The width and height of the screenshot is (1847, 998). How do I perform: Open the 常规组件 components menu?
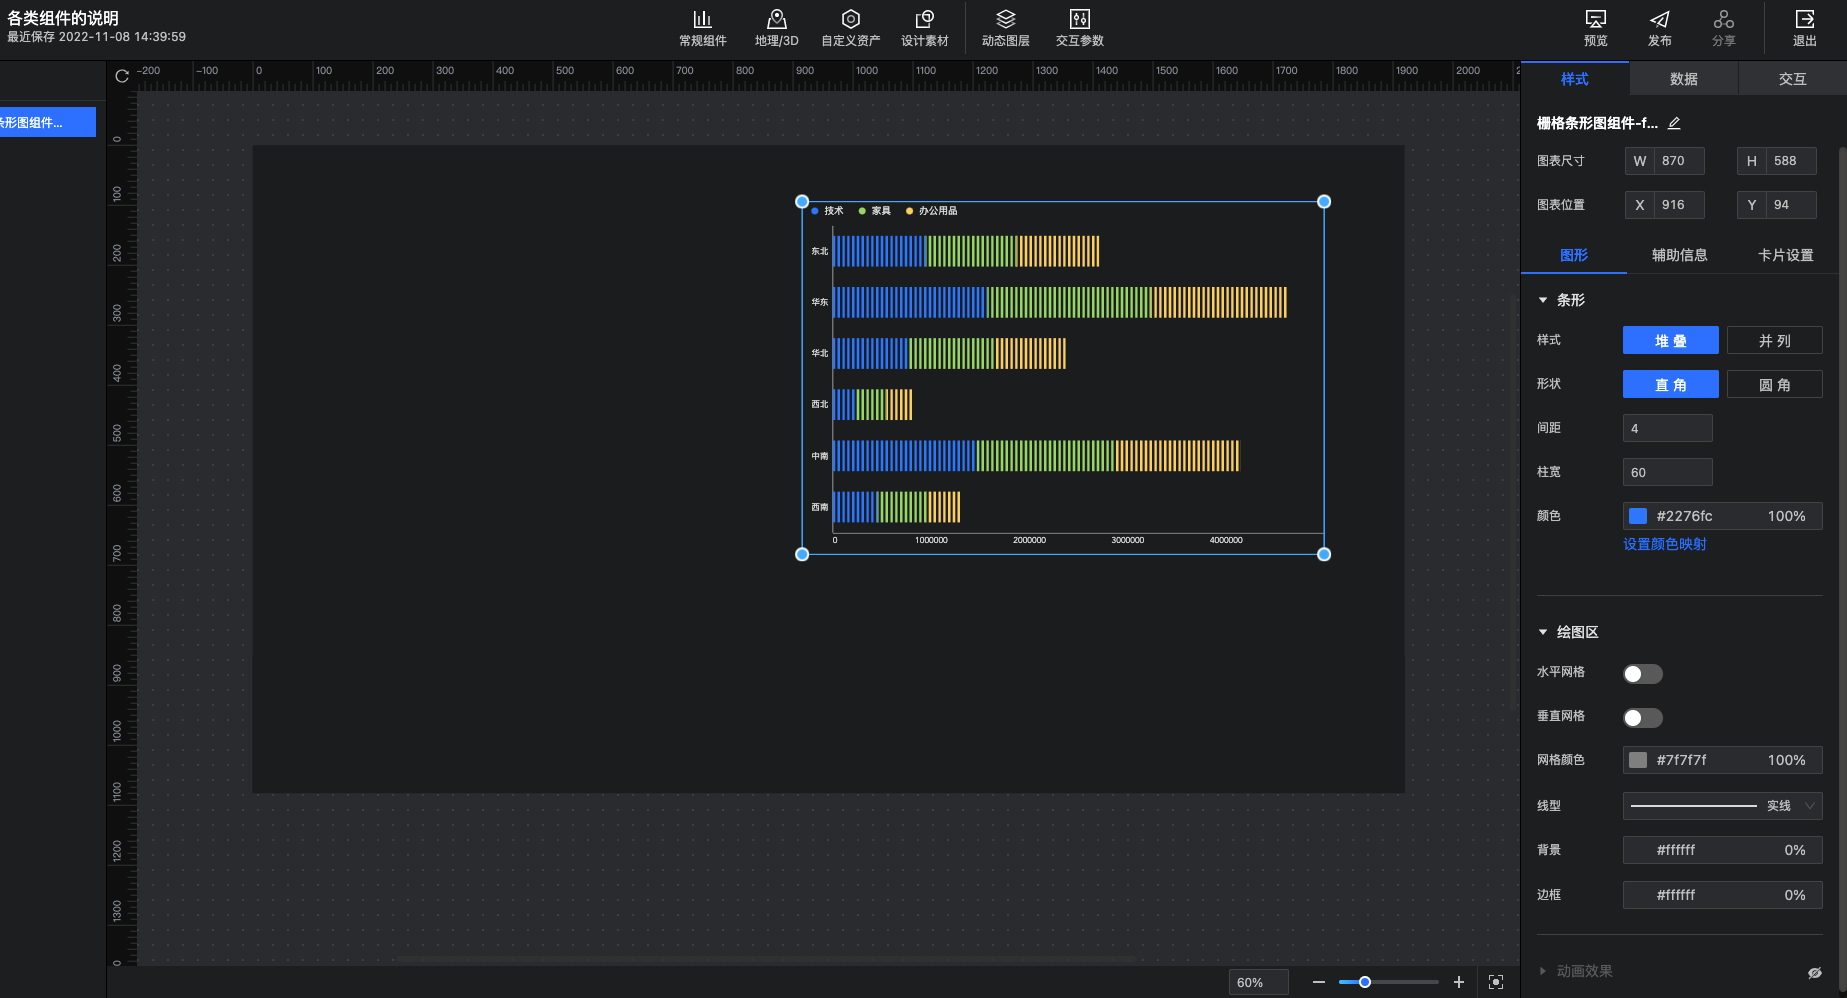coord(702,28)
